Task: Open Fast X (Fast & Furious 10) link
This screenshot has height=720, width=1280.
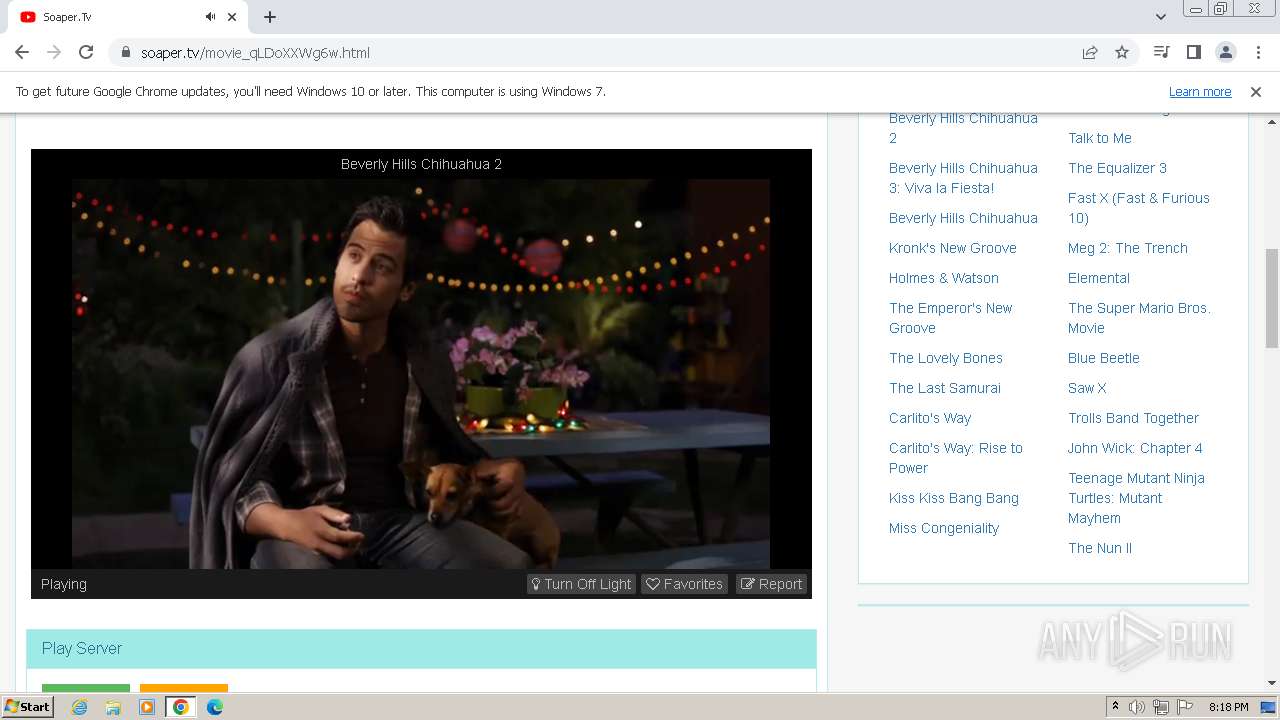Action: [x=1138, y=208]
